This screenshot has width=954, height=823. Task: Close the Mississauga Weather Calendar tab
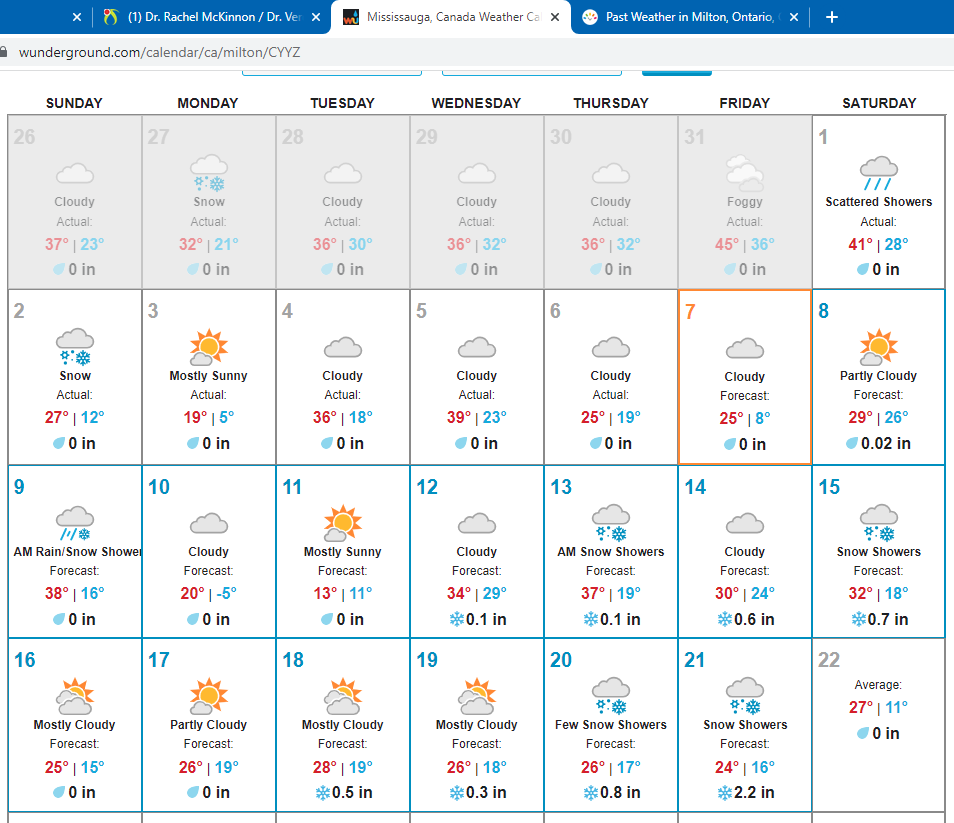[x=555, y=18]
